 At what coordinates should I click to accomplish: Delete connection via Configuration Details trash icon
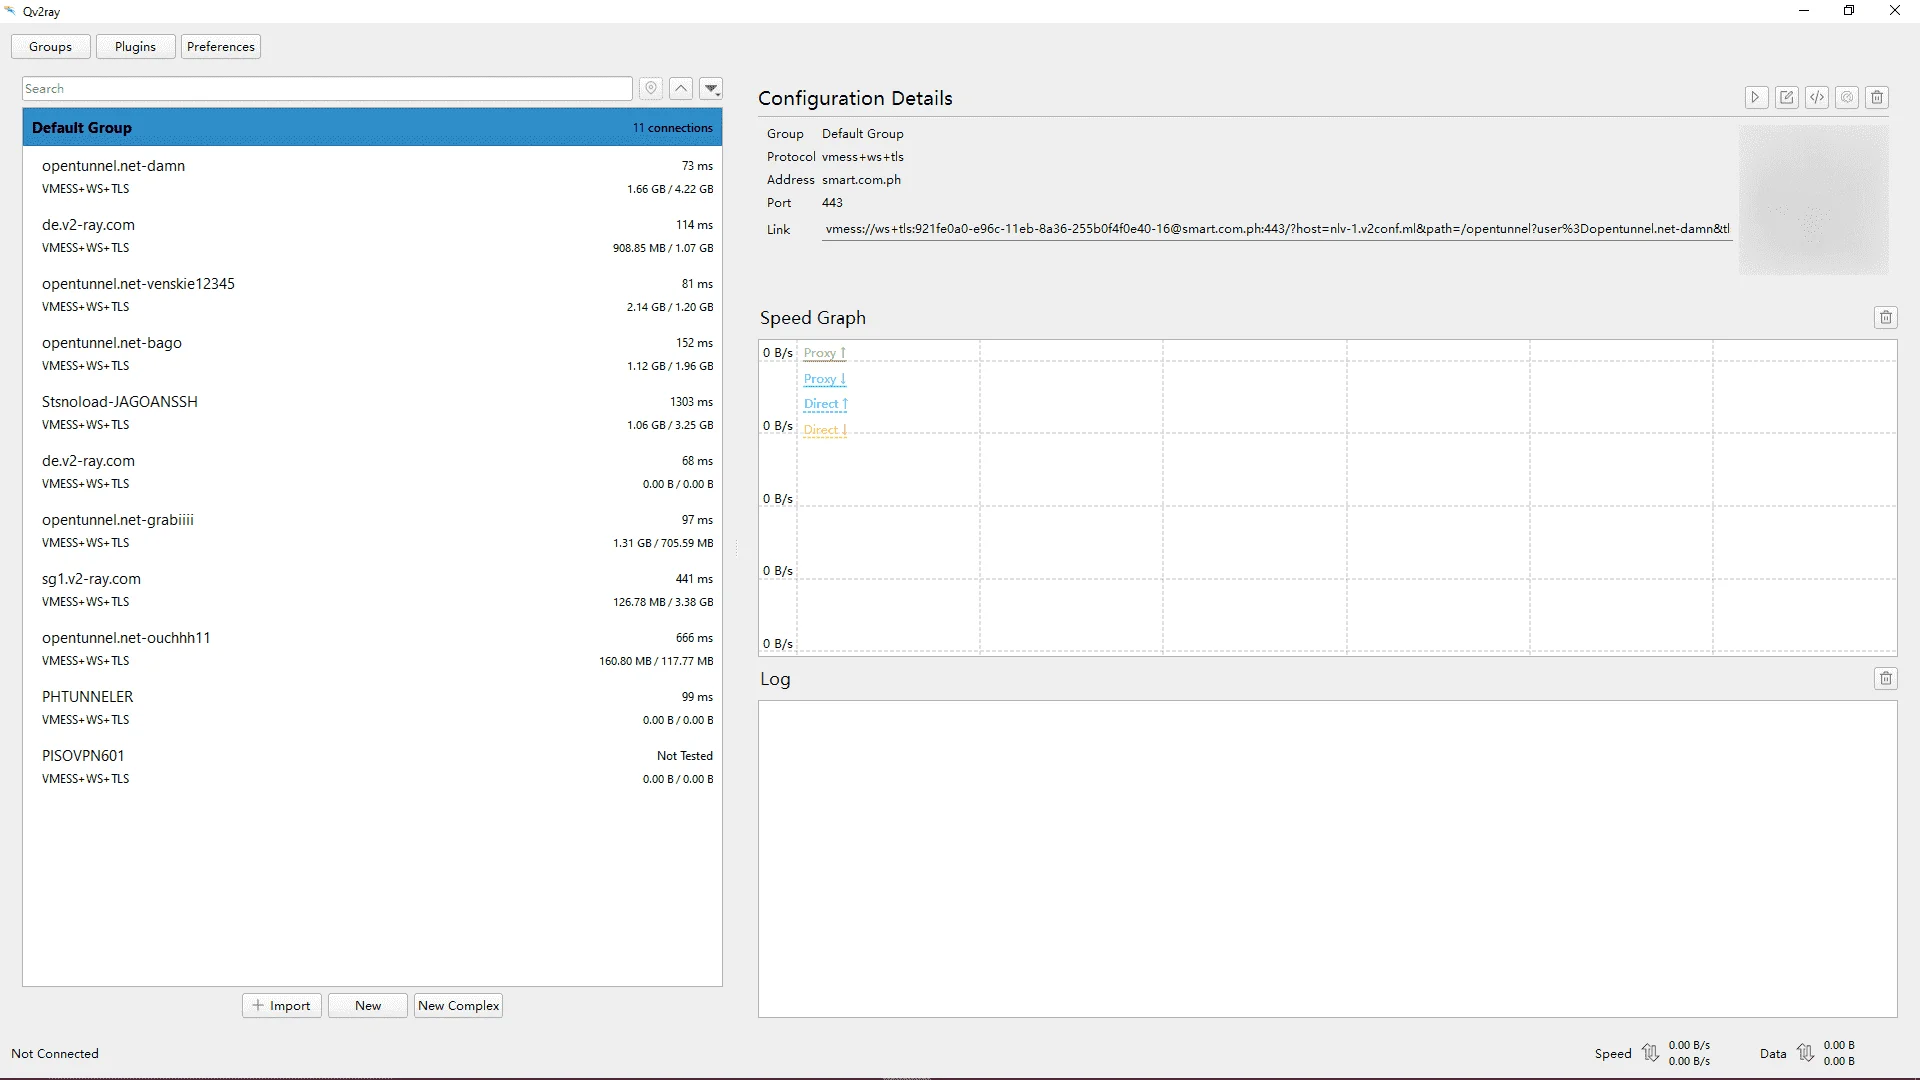click(x=1877, y=97)
